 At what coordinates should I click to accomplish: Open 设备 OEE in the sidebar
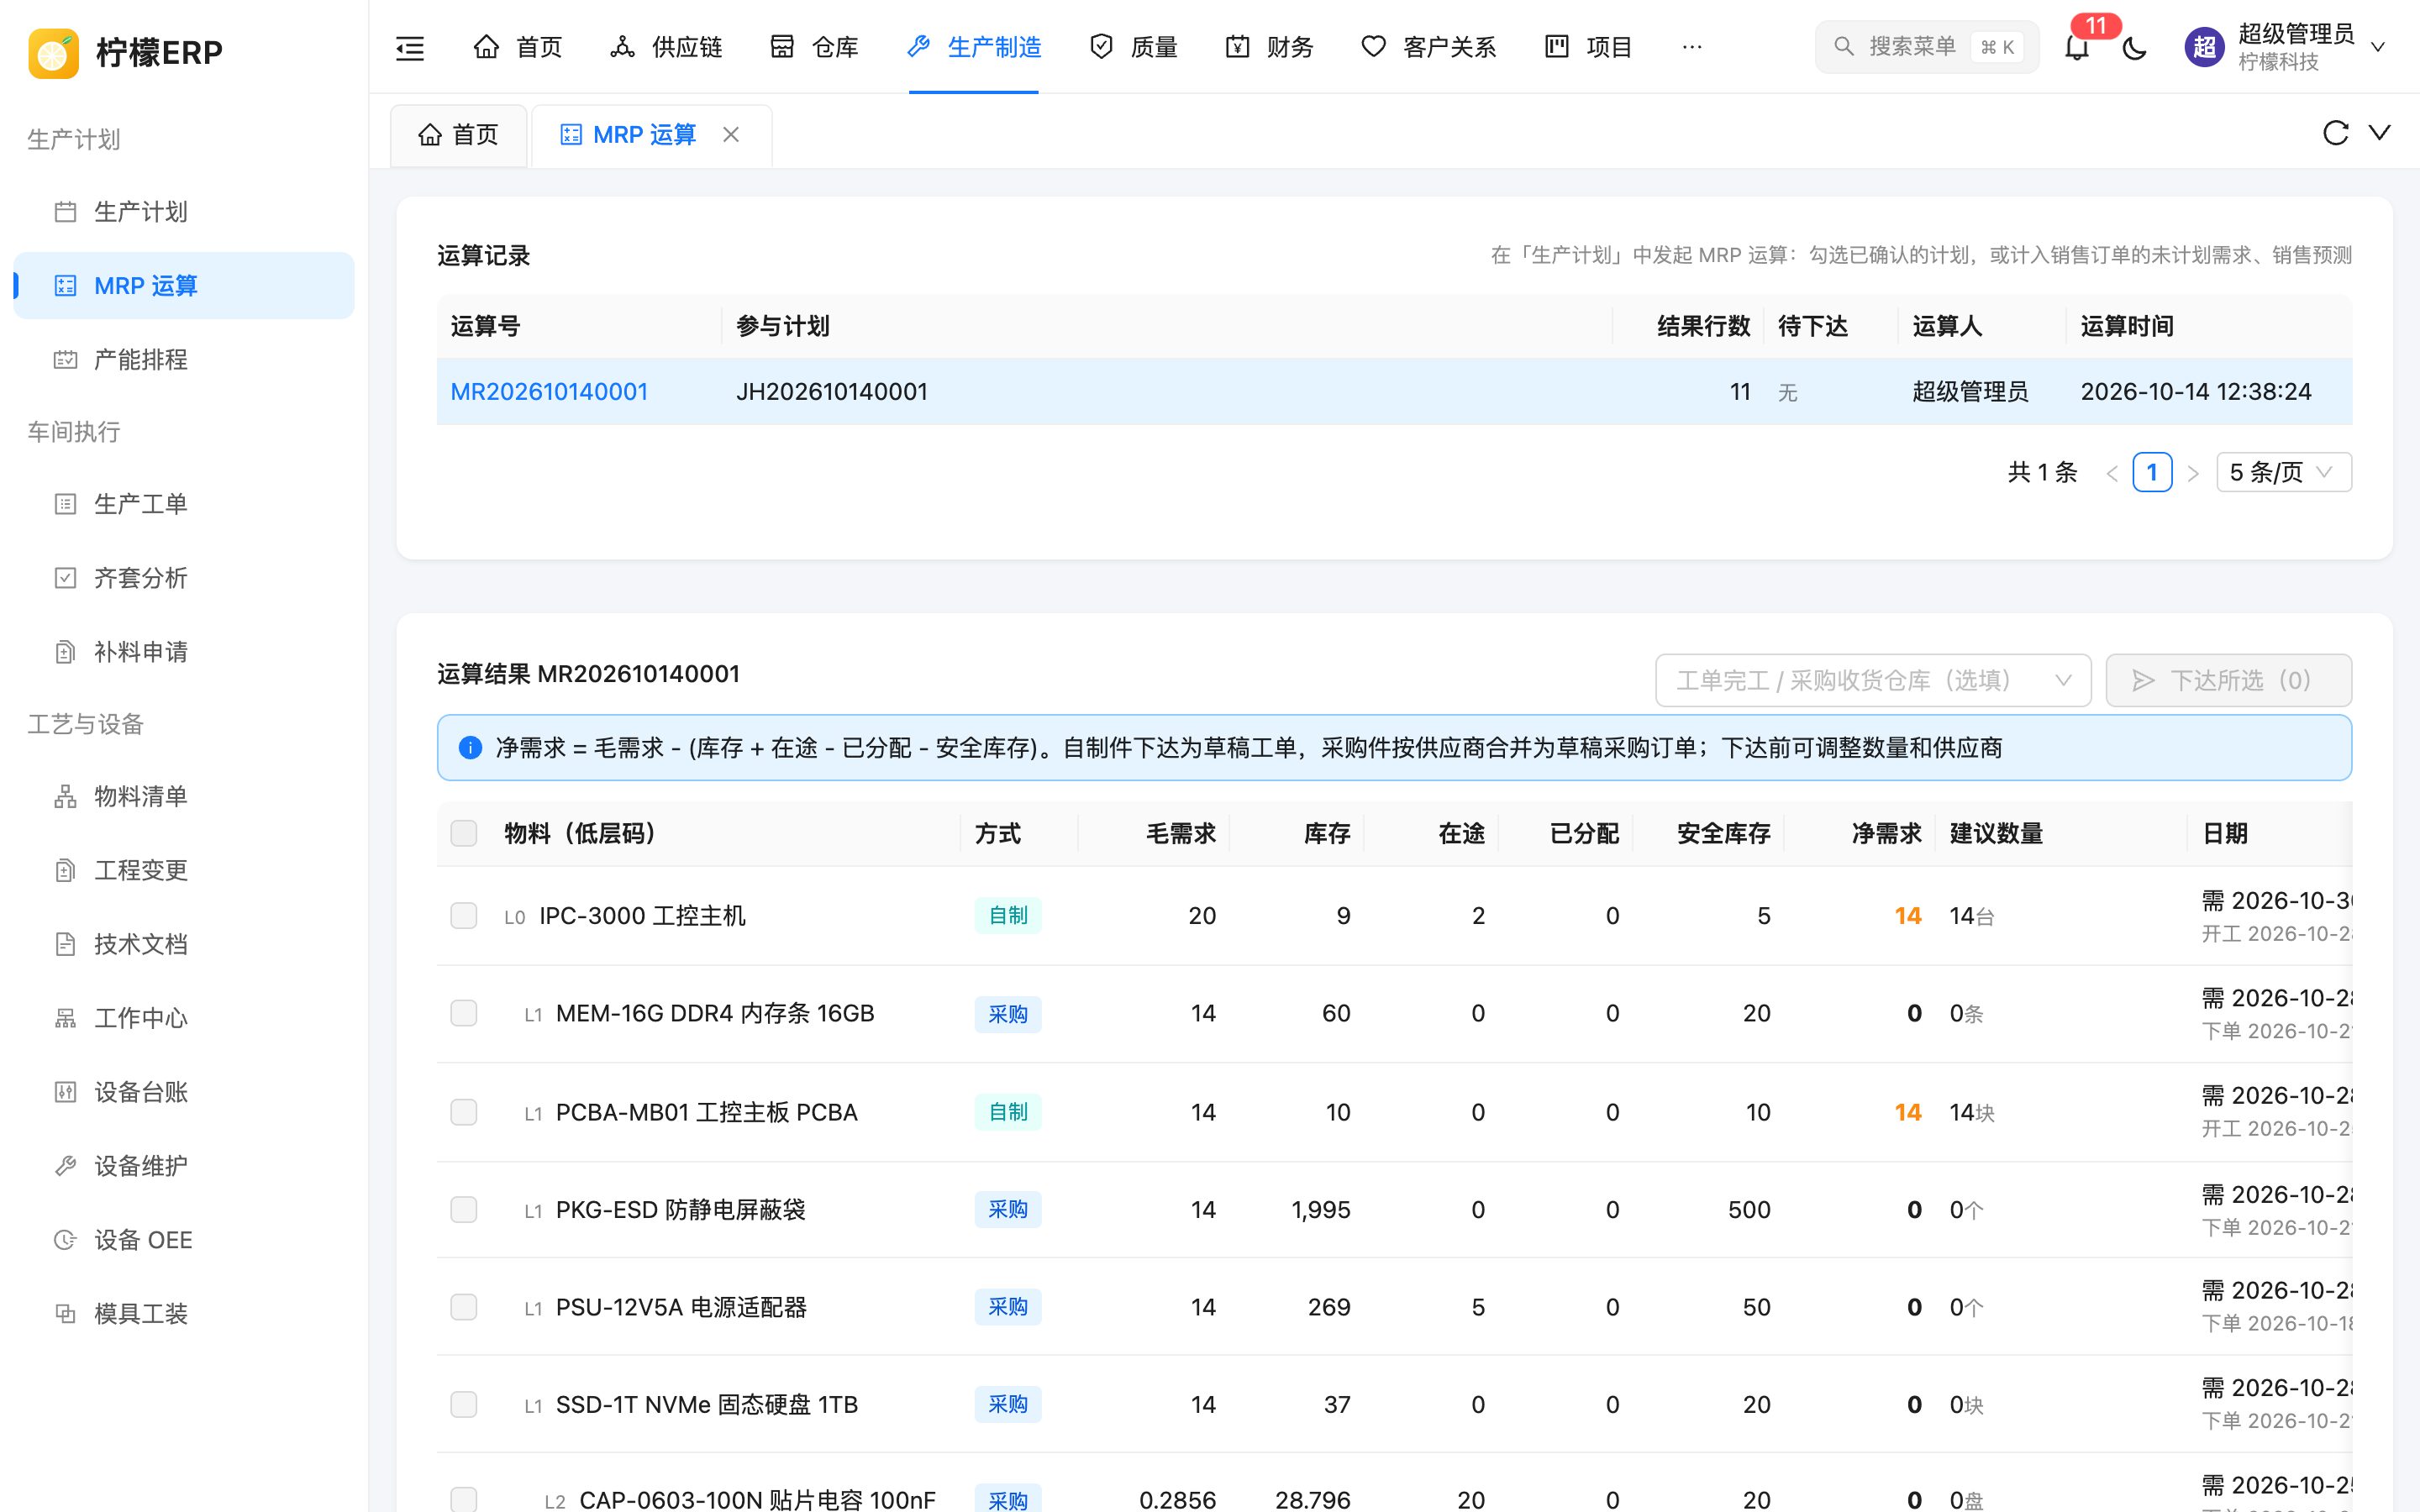coord(184,1240)
